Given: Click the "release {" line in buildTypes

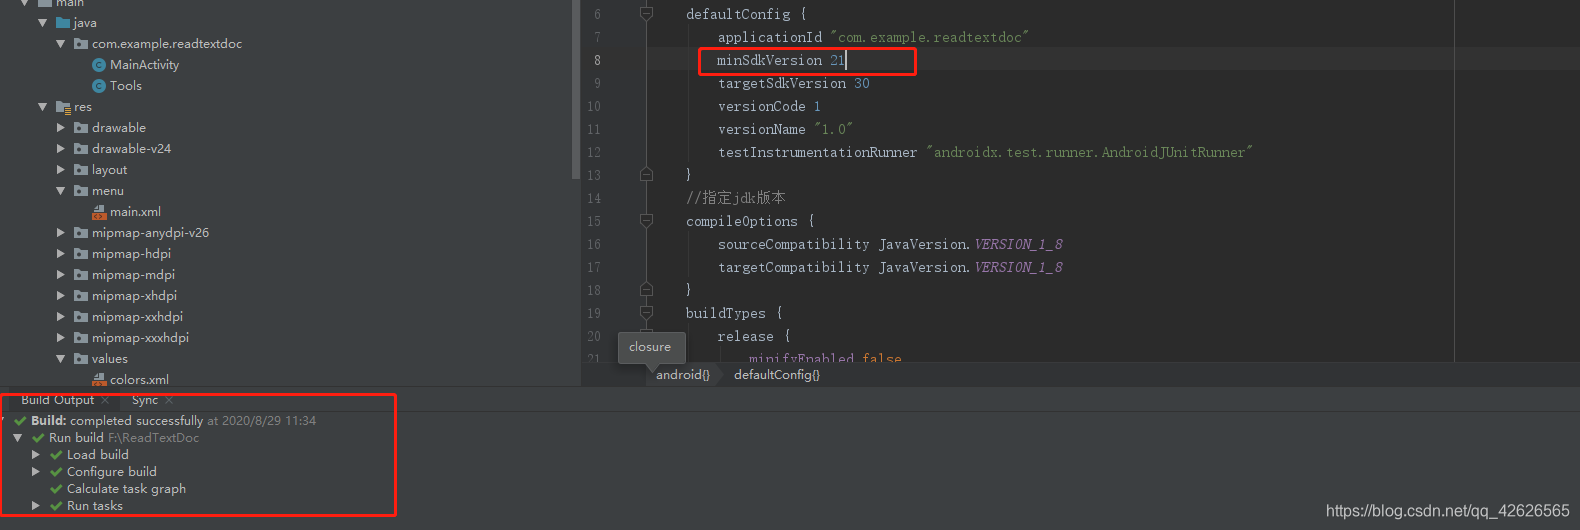Looking at the screenshot, I should 754,337.
